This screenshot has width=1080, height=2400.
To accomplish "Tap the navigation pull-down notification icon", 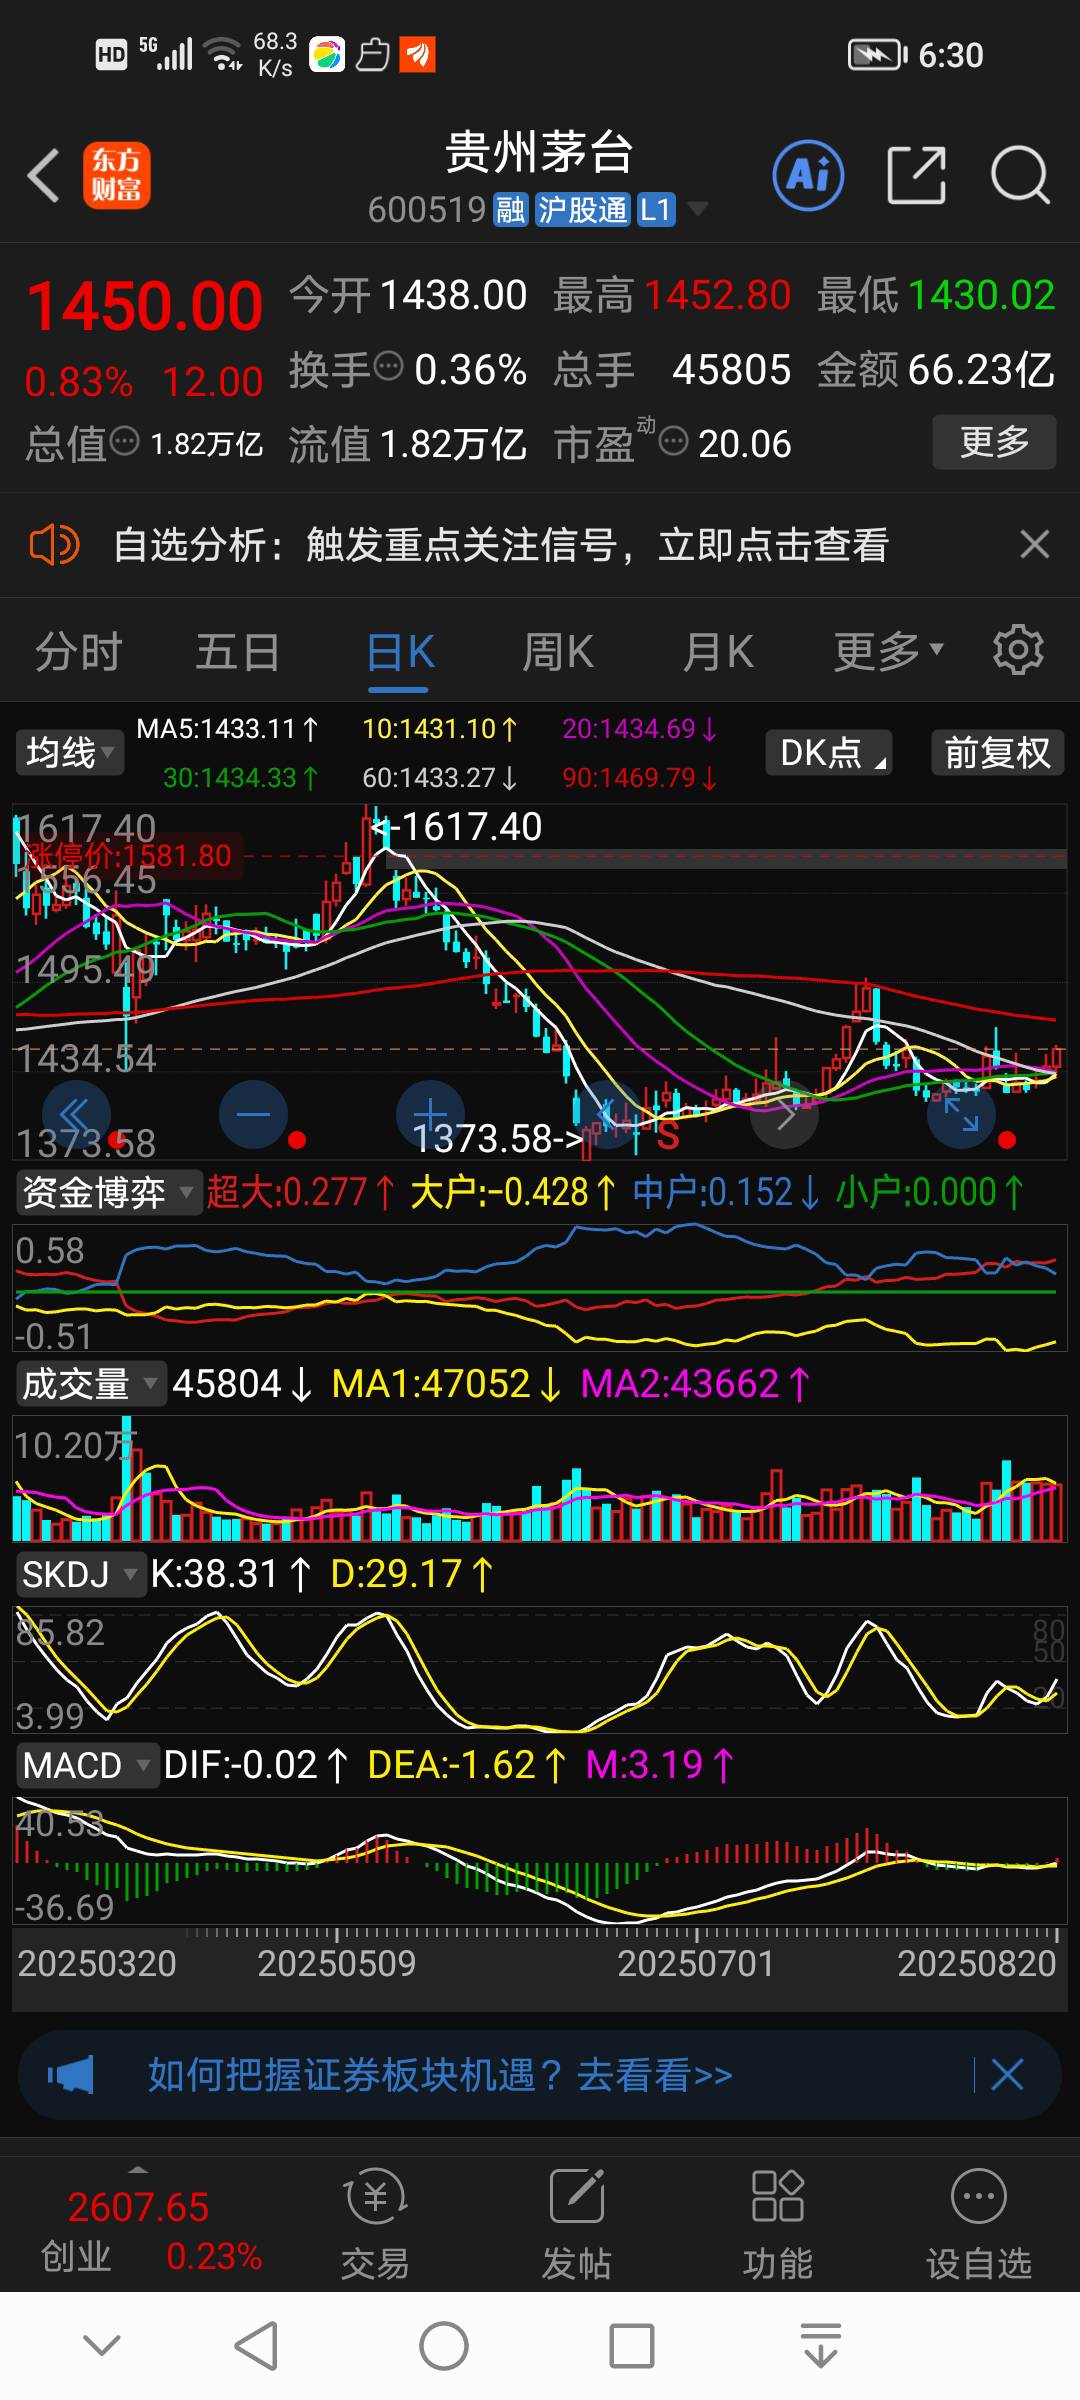I will [821, 2346].
